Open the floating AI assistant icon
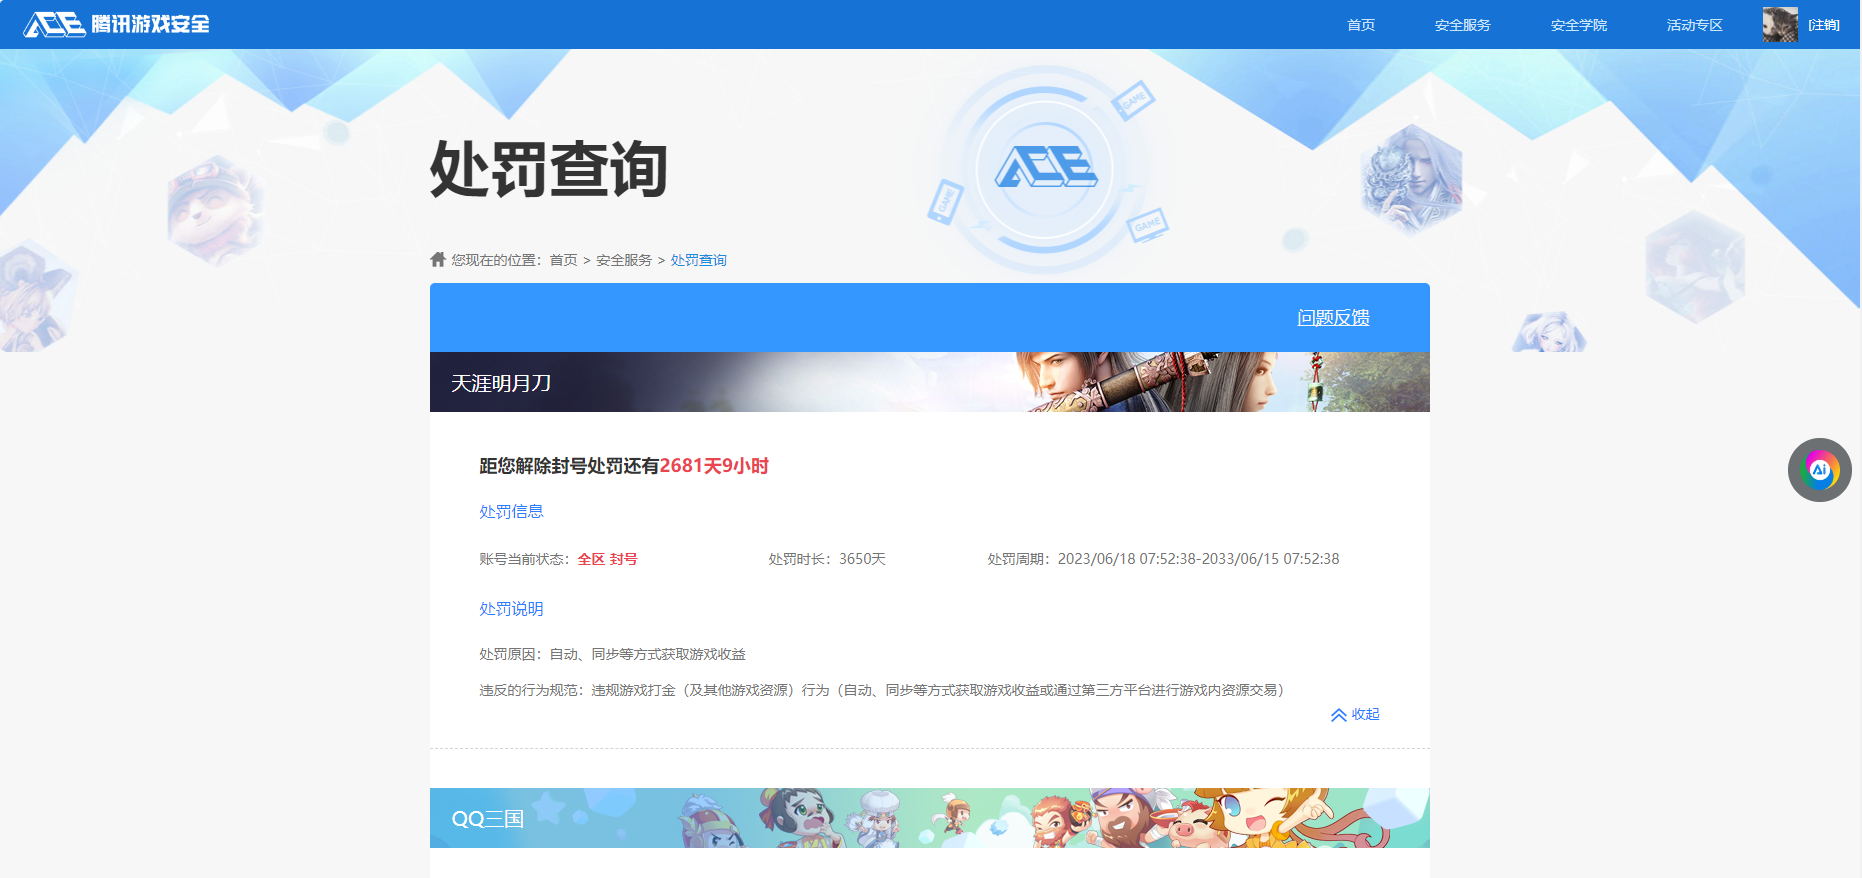Image resolution: width=1862 pixels, height=878 pixels. [x=1819, y=470]
